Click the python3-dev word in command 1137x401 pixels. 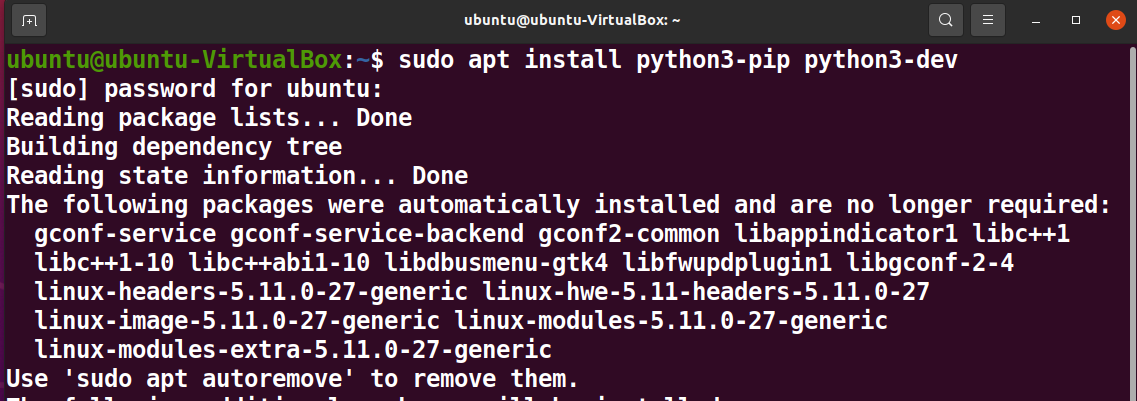pyautogui.click(x=881, y=60)
